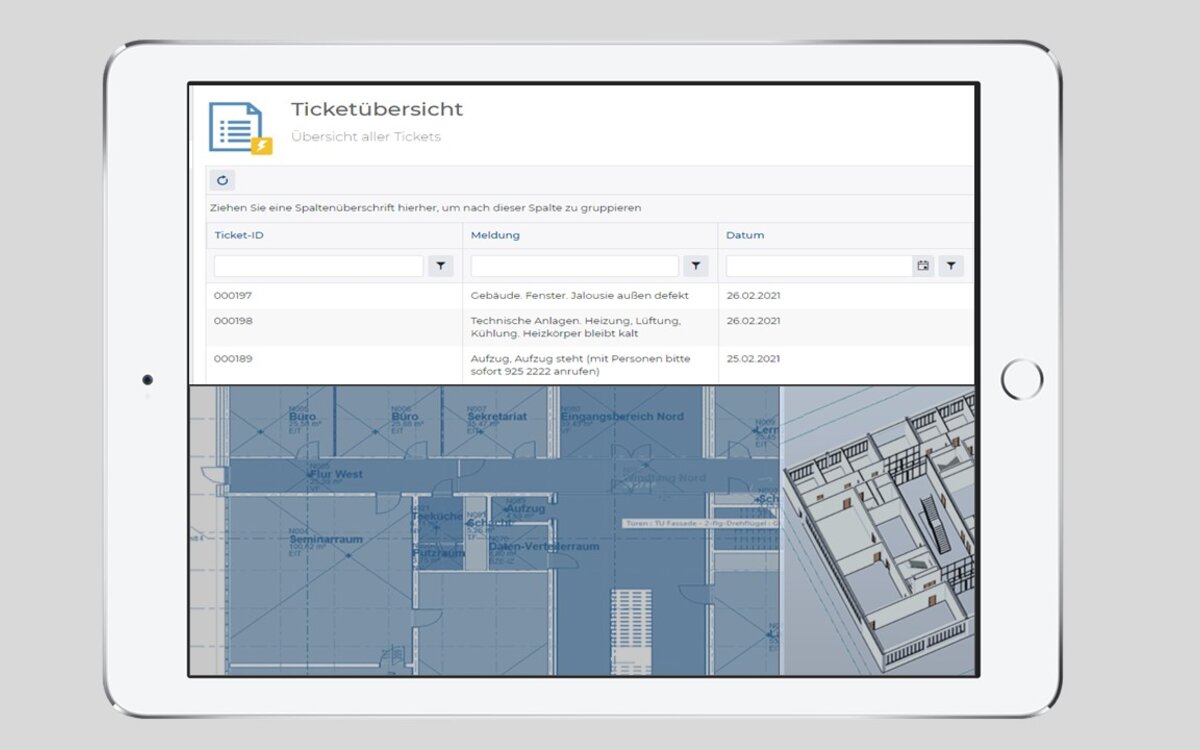The image size is (1200, 750).
Task: Click the Ticketübersicht page title
Action: point(377,109)
